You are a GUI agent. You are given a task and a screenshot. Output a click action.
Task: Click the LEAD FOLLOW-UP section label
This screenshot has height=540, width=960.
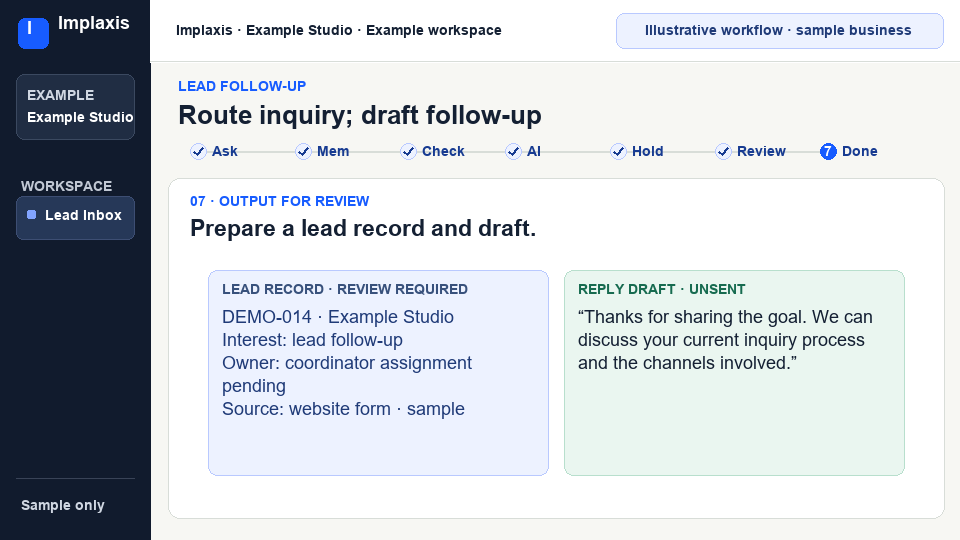pos(242,86)
